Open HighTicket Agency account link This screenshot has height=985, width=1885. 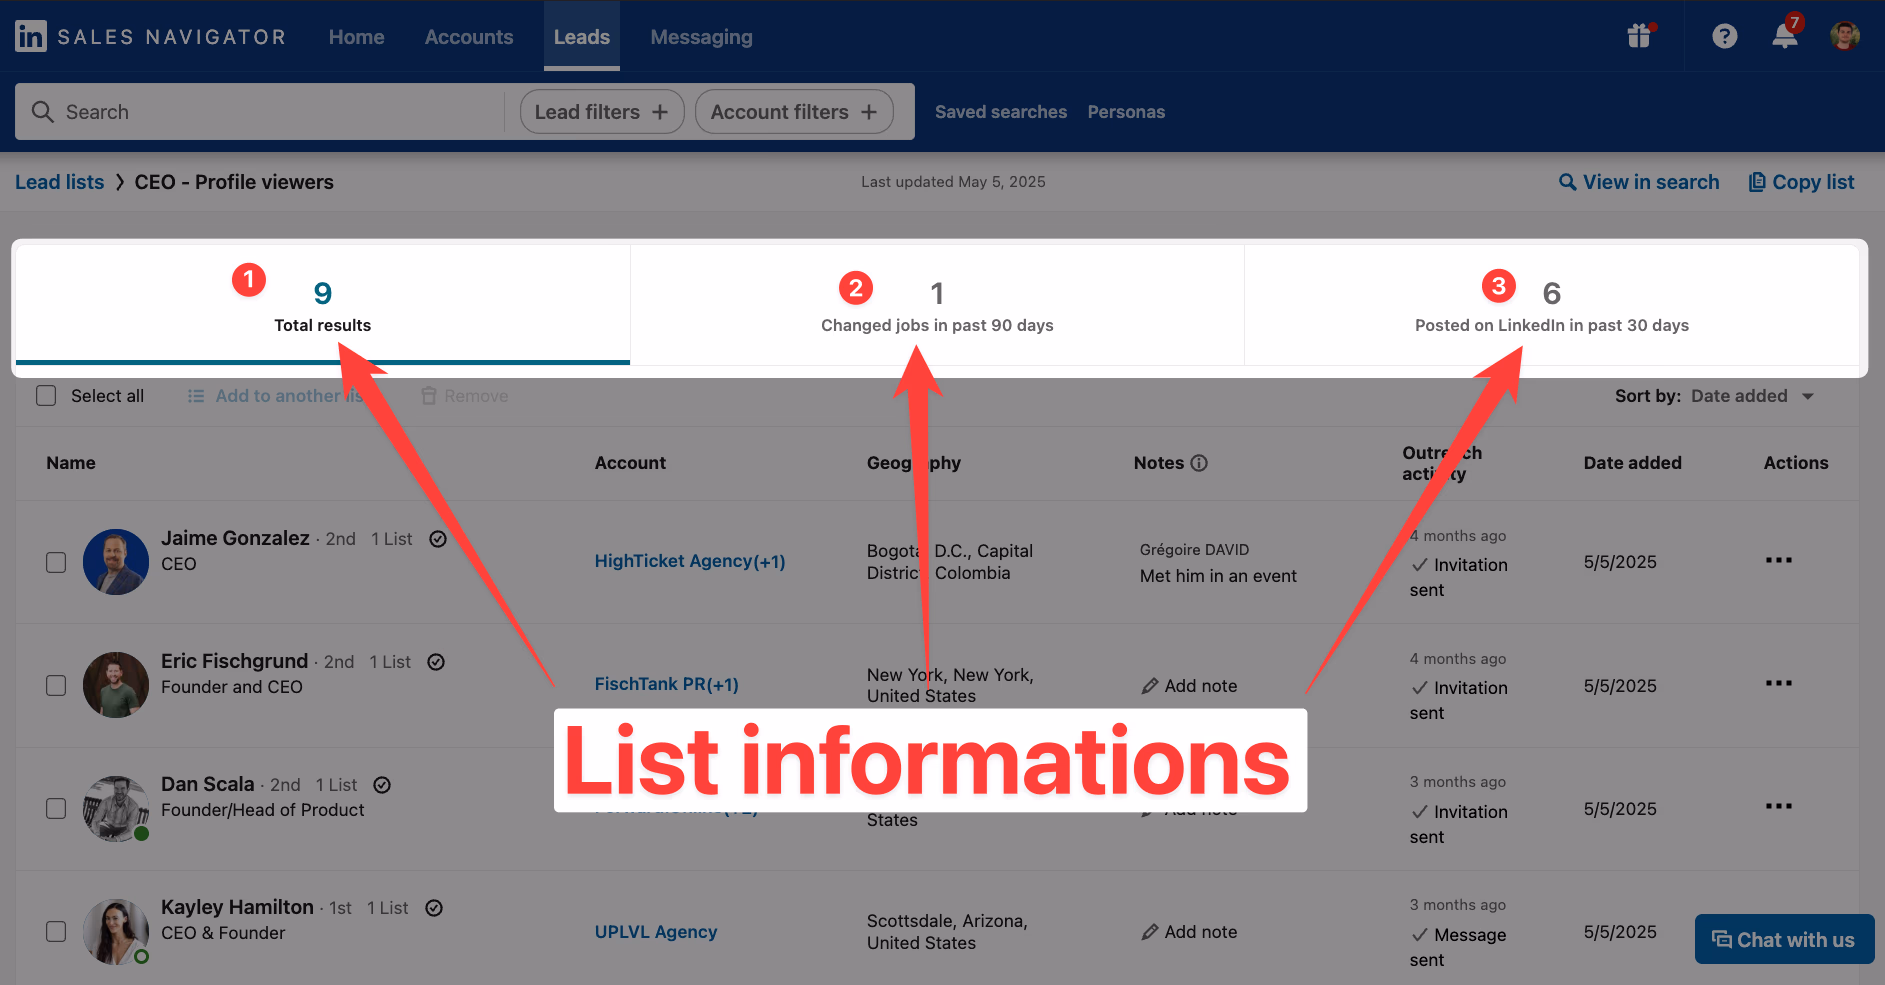(690, 561)
